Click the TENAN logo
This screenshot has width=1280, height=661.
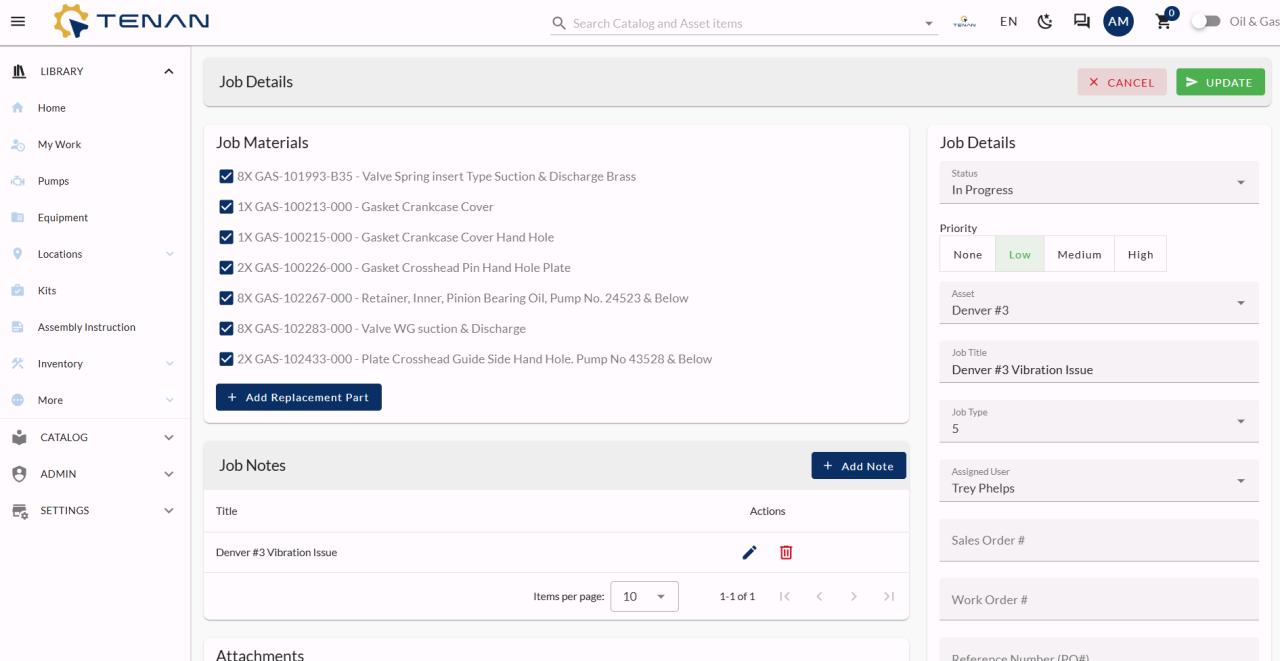coord(132,22)
